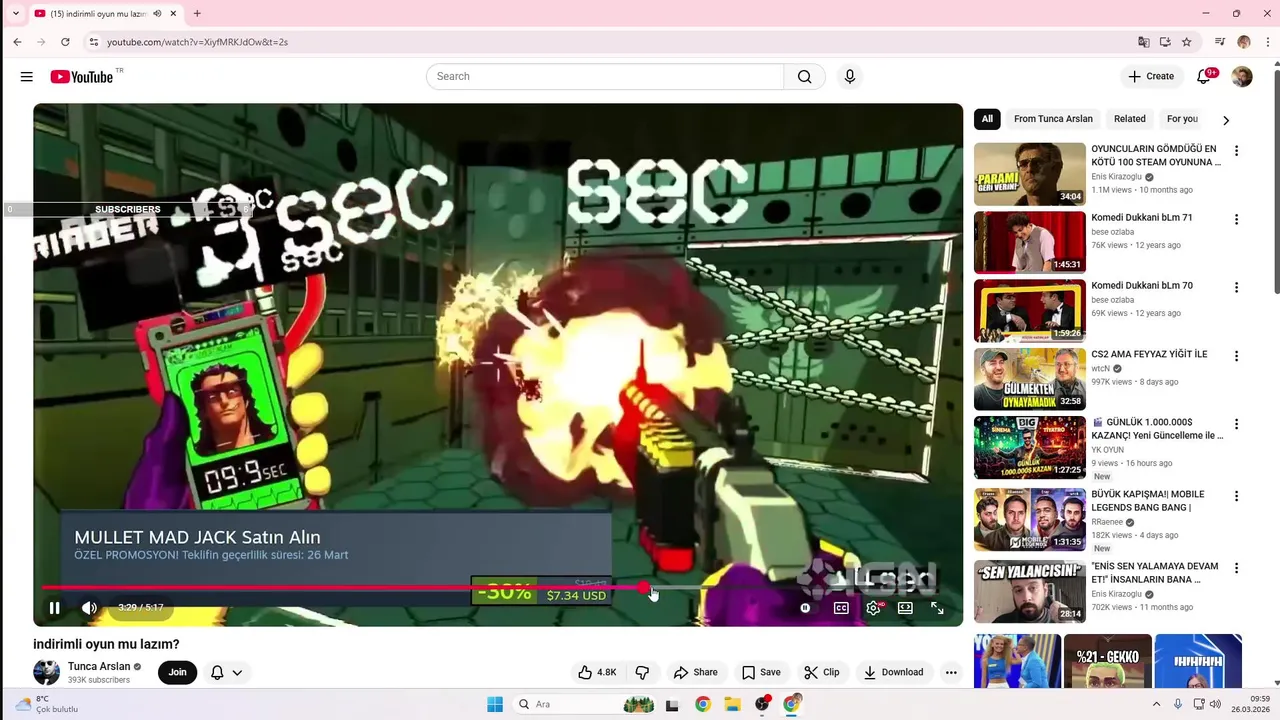Screen dimensions: 1280x720
Task: Open Komedi Dukkani bLm 71 video title
Action: tap(1141, 218)
